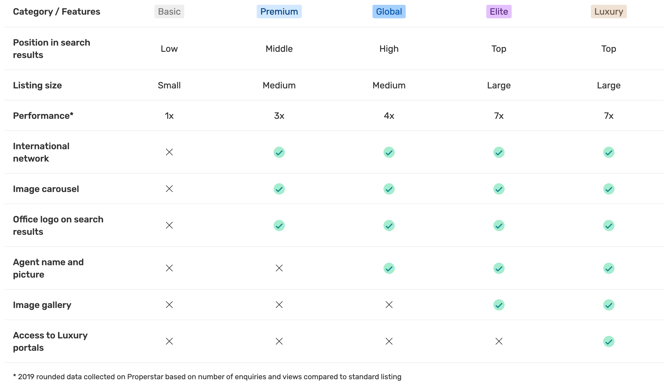This screenshot has height=384, width=670.
Task: Click the 2019 data footnote text
Action: click(207, 377)
